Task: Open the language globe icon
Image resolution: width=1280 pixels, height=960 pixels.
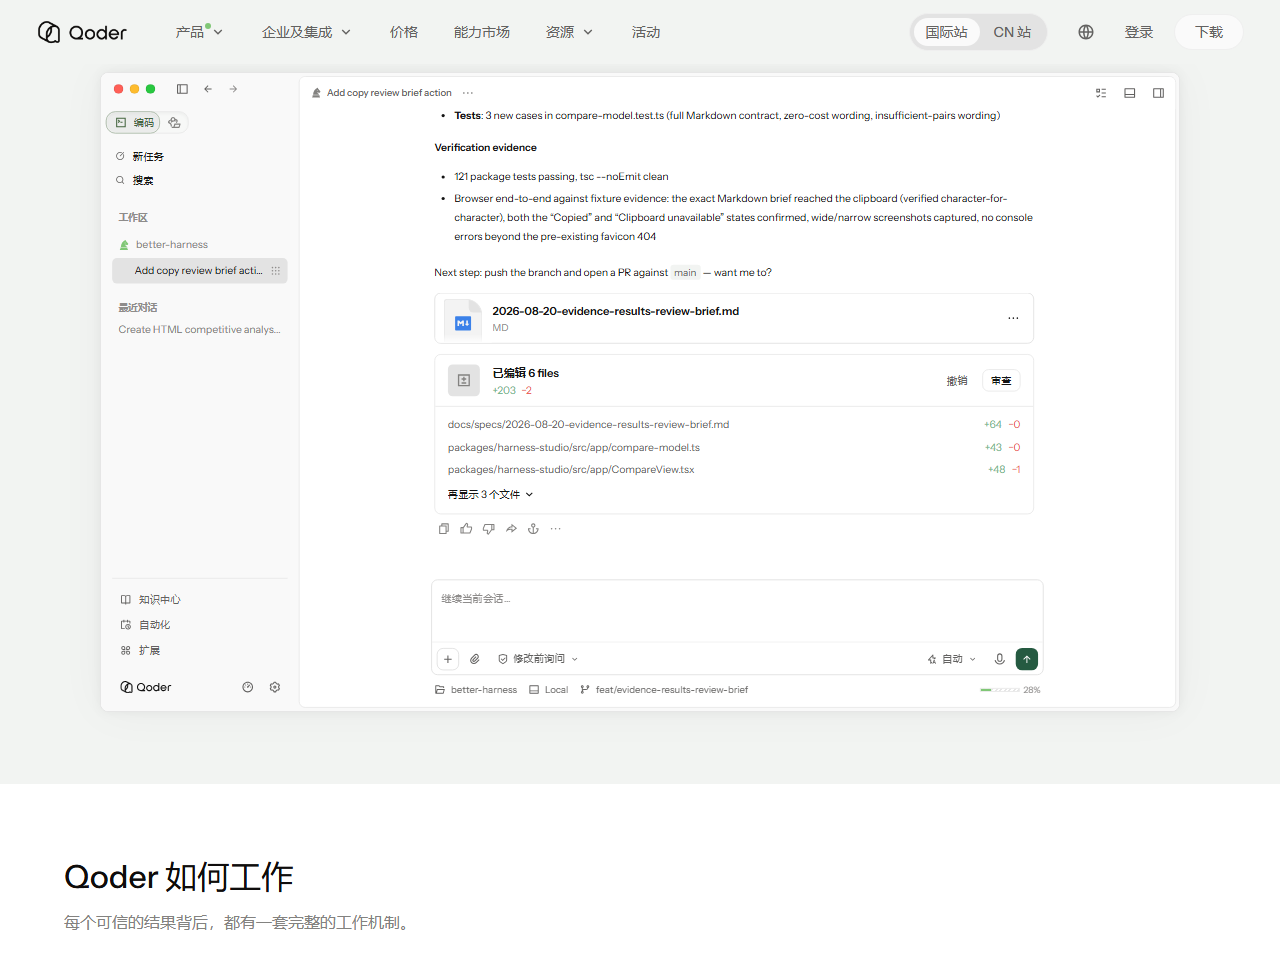Action: pyautogui.click(x=1086, y=32)
